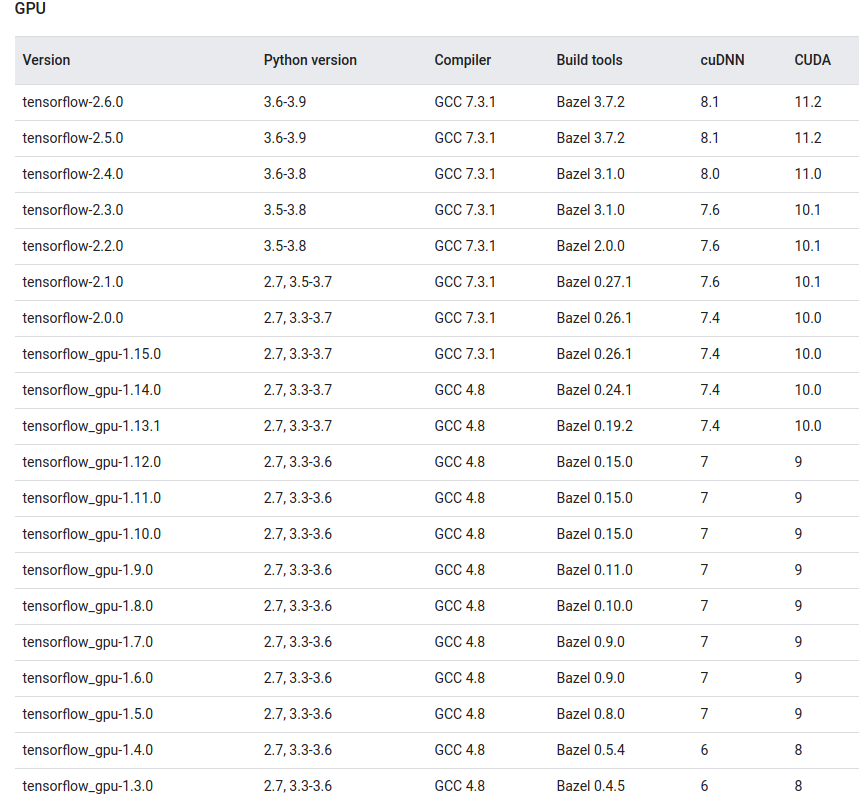Click CUDA 10.1 in tensorflow-2.3.0 row
Image resolution: width=859 pixels, height=803 pixels.
(x=807, y=210)
